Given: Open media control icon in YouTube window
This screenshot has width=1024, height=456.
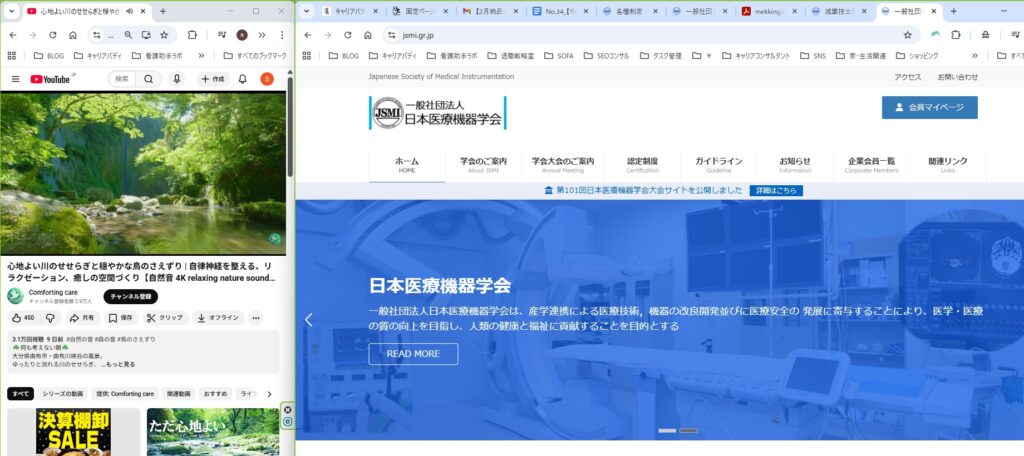Looking at the screenshot, I should [x=222, y=35].
